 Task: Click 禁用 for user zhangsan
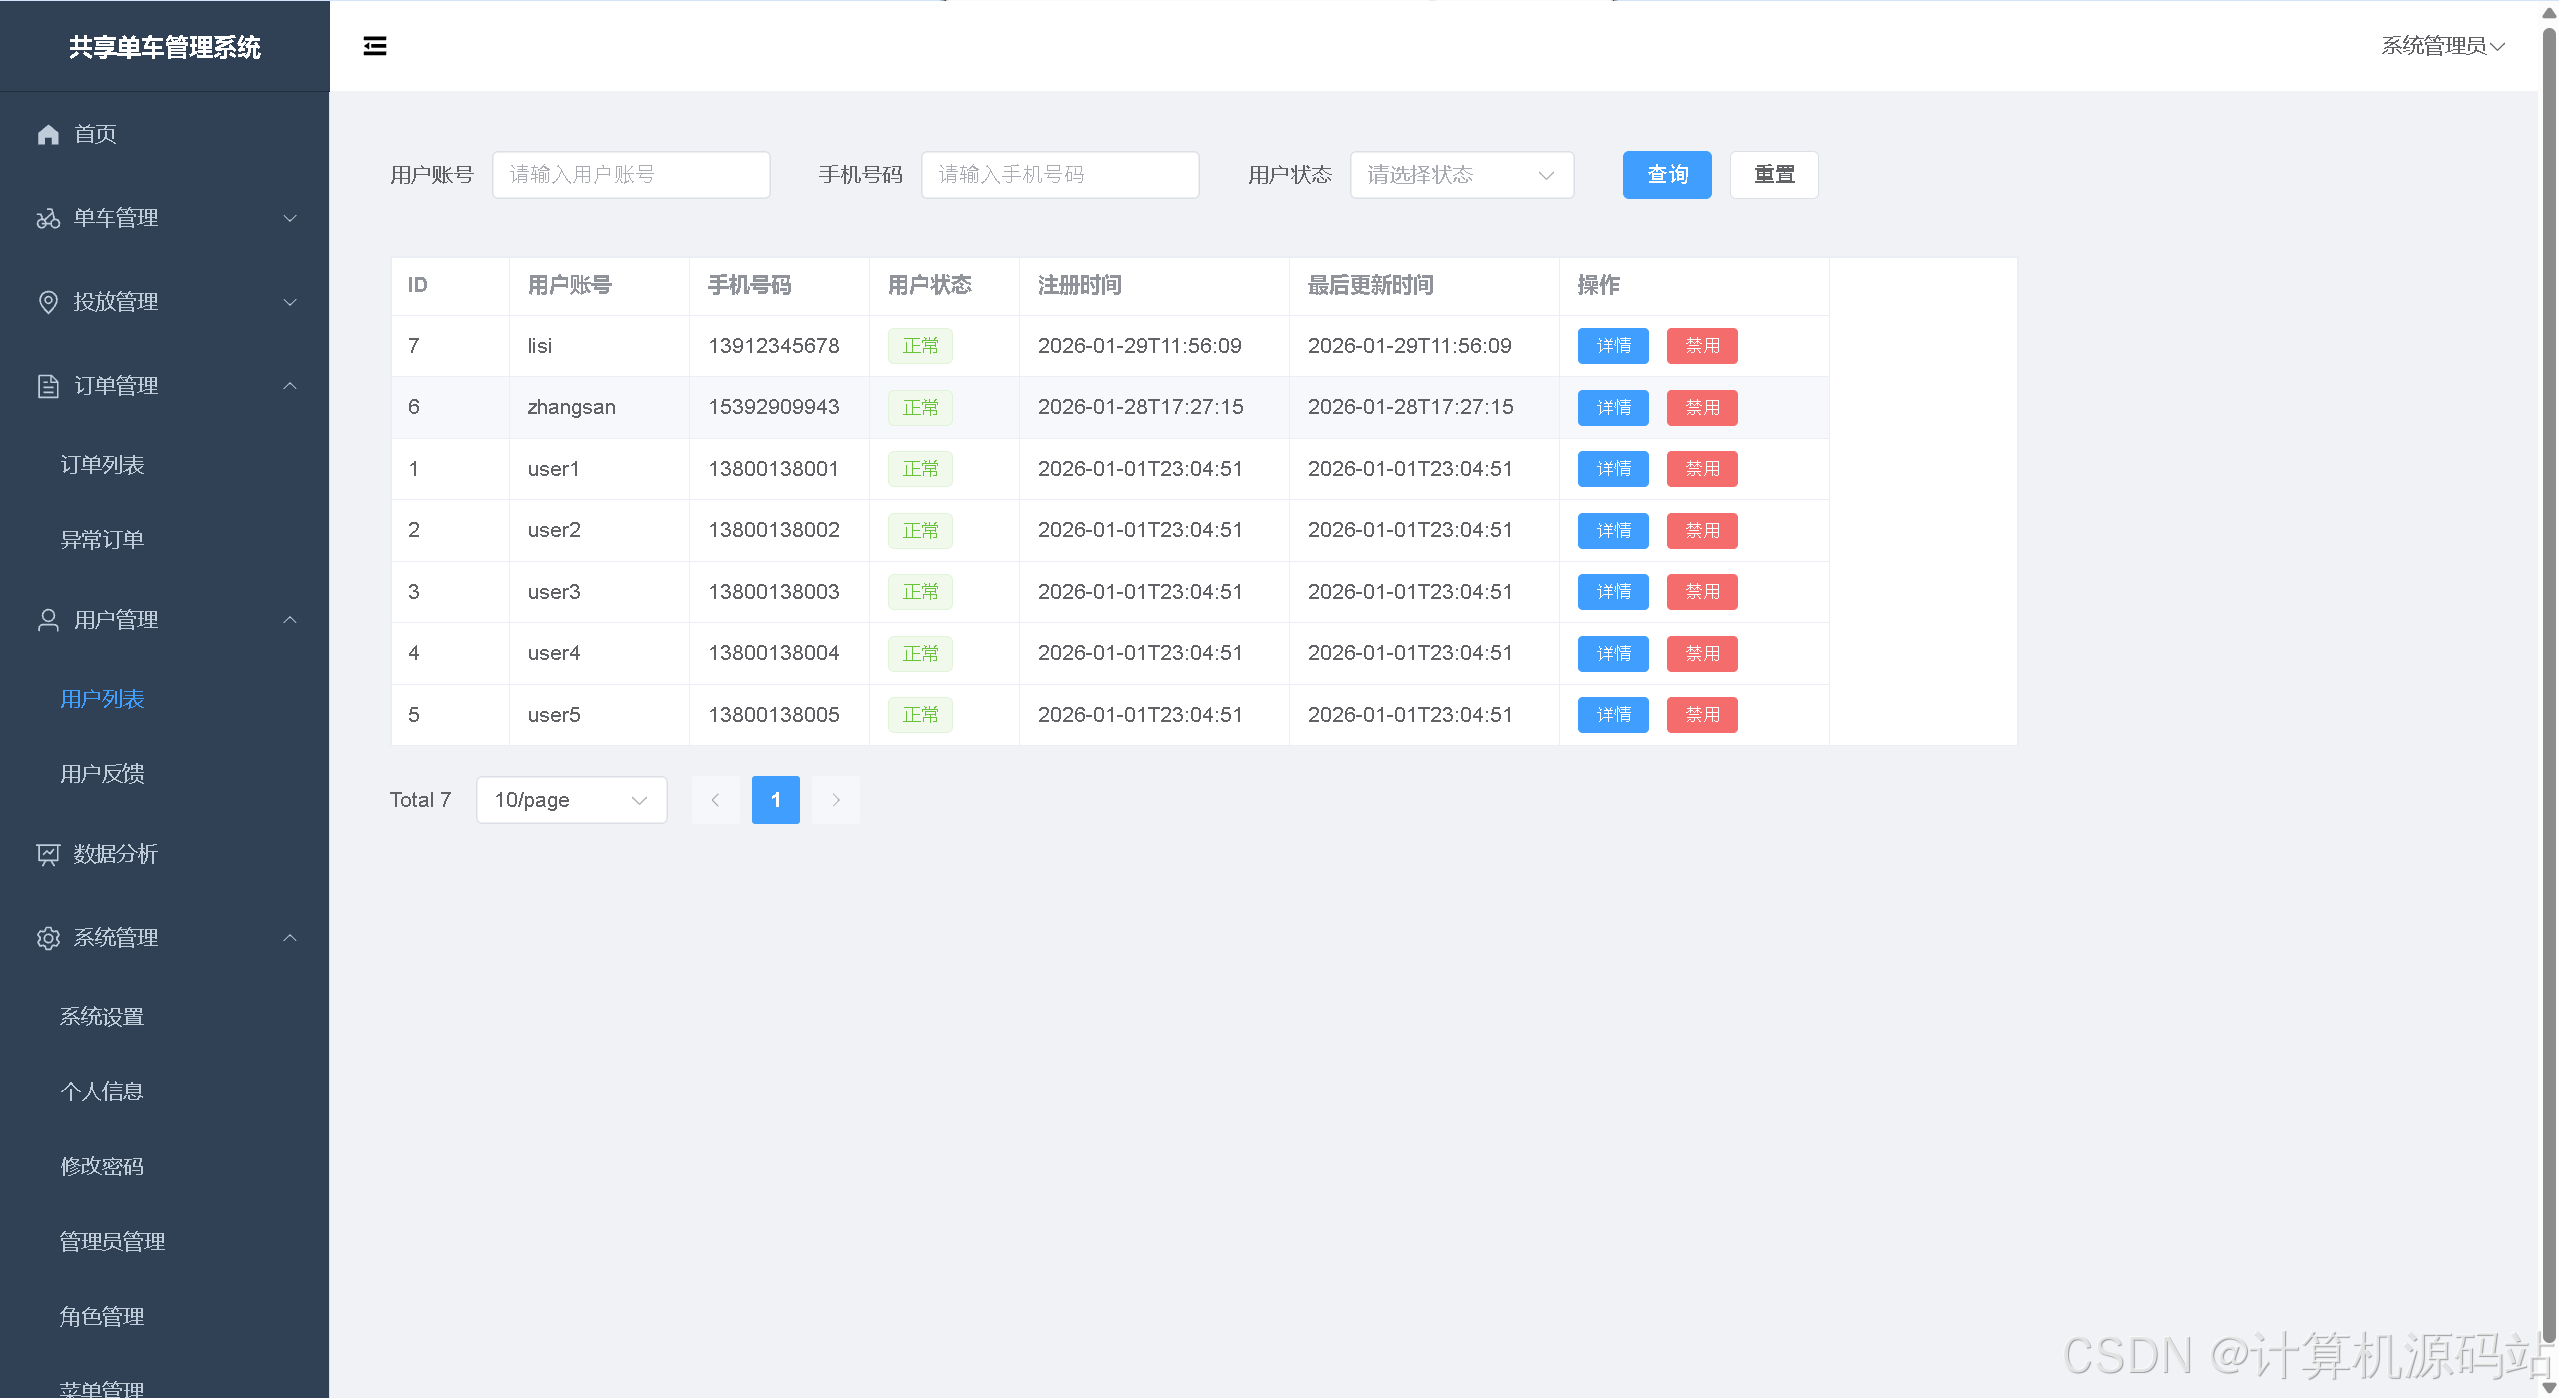pos(1701,408)
